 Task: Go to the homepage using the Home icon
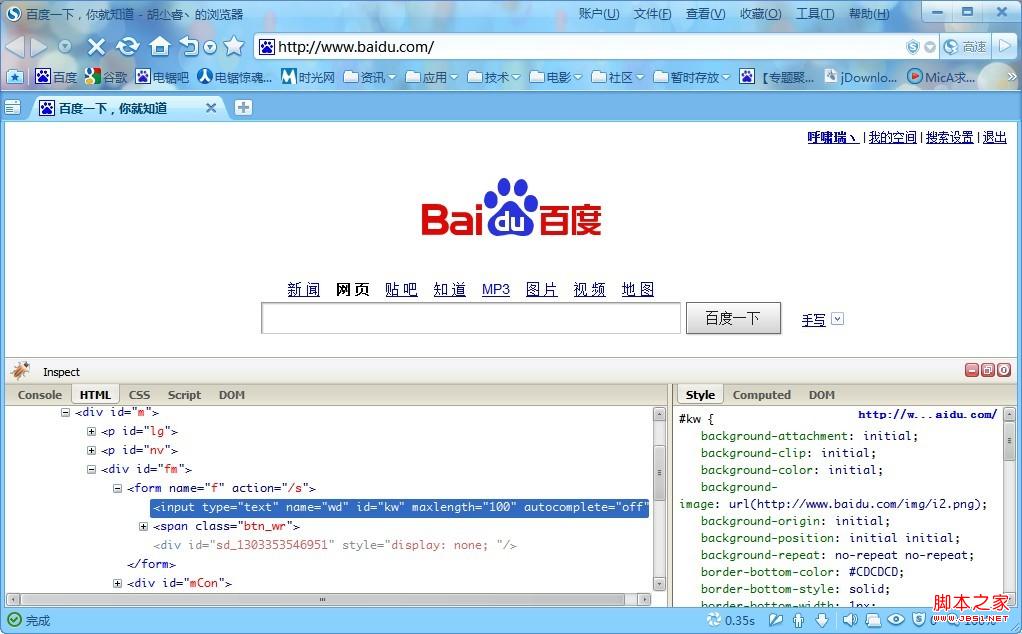159,46
